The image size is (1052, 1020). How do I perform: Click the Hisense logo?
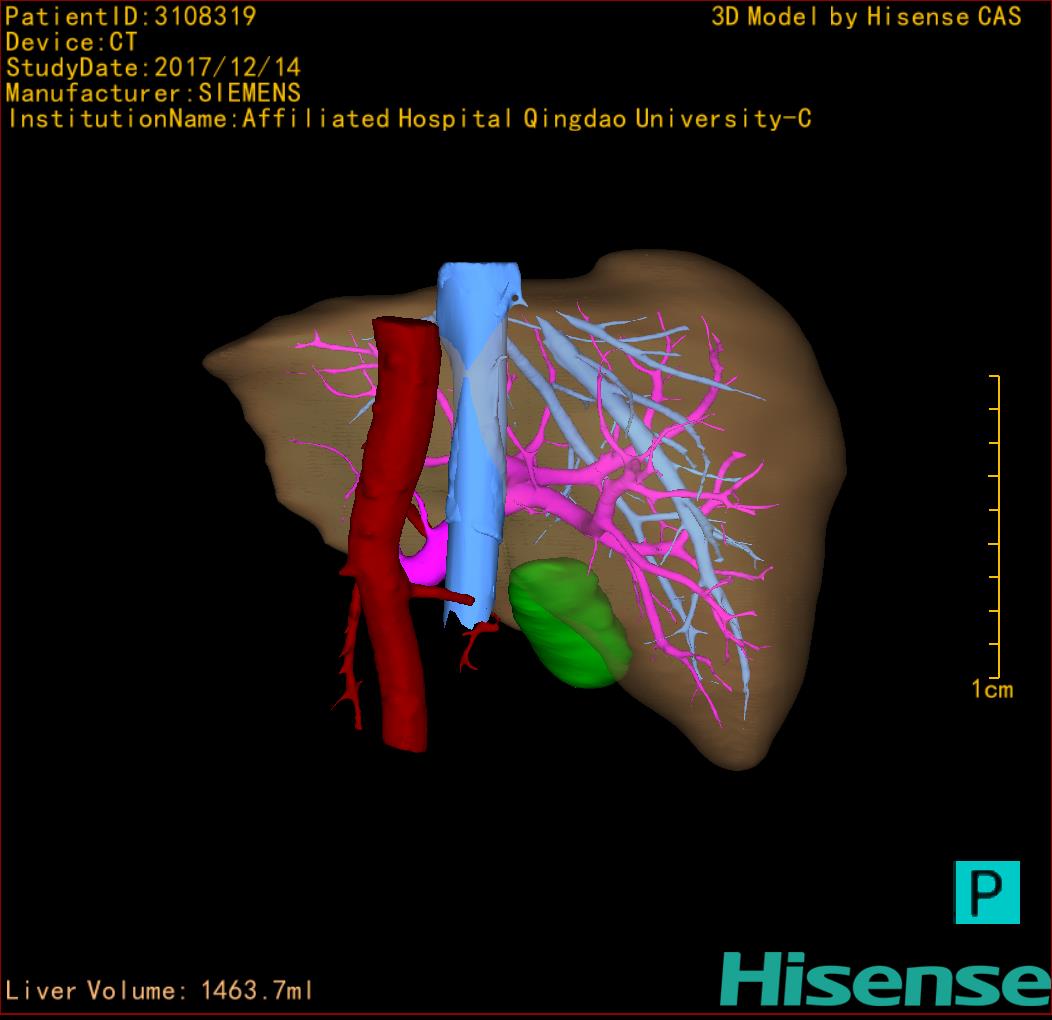coord(886,979)
